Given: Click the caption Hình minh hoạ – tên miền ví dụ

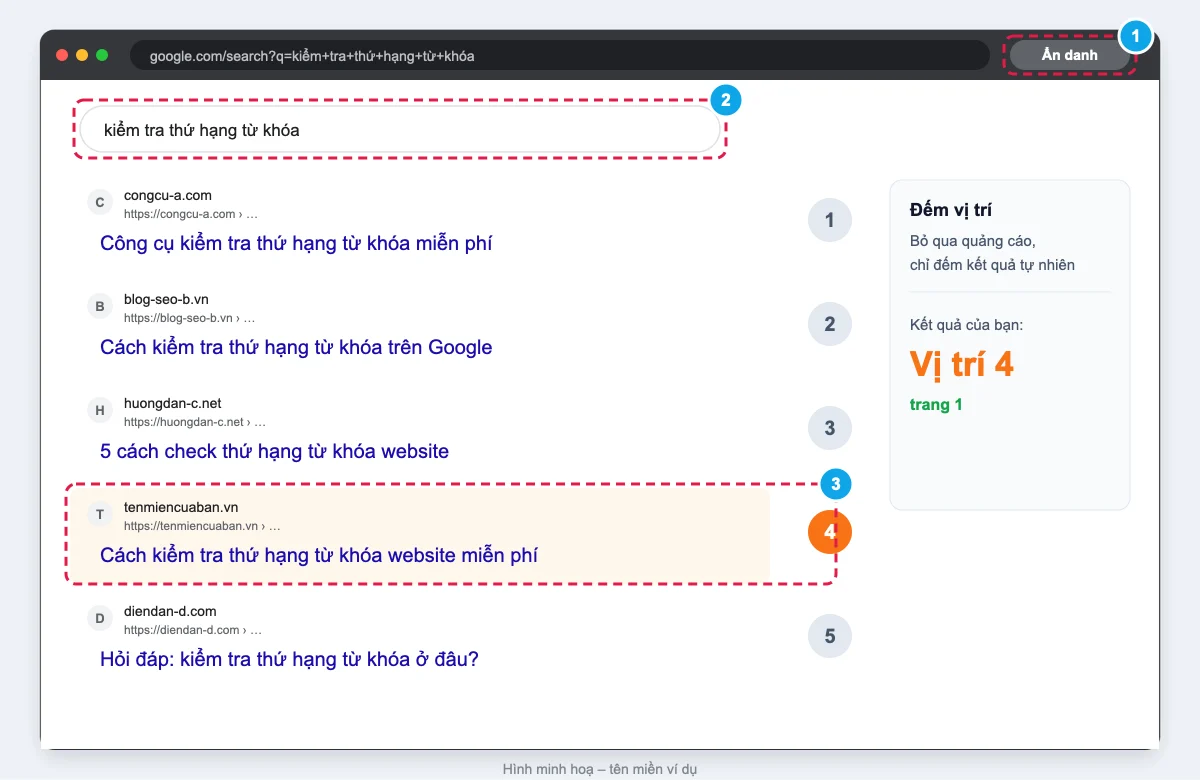Looking at the screenshot, I should [x=600, y=769].
